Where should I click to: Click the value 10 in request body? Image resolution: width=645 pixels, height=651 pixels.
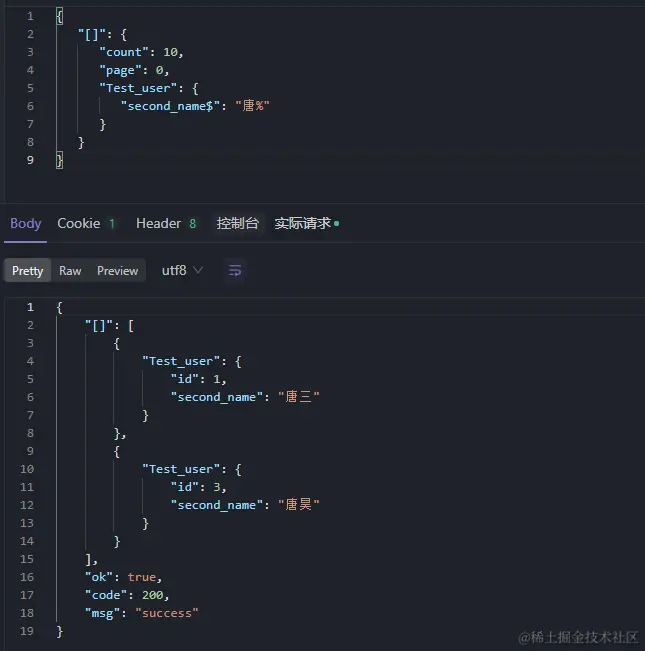point(170,52)
